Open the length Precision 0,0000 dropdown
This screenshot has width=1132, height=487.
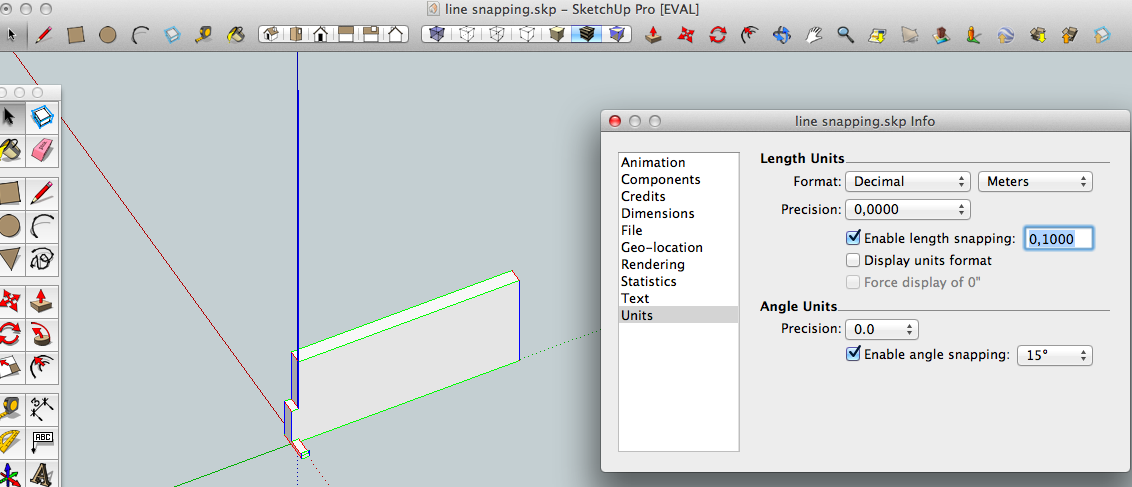click(x=908, y=209)
